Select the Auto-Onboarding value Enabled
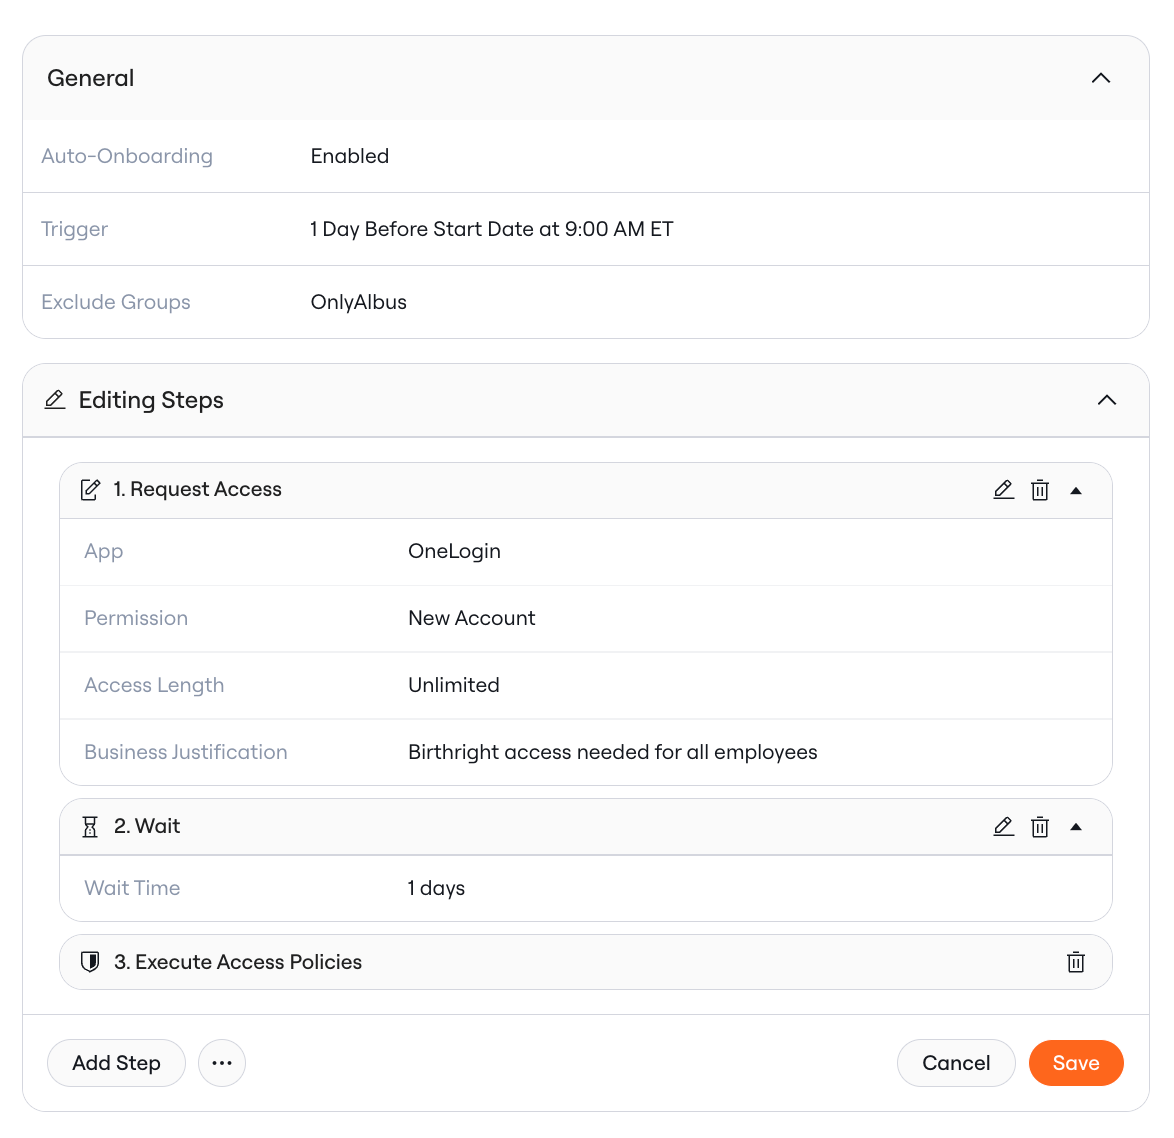Image resolution: width=1174 pixels, height=1138 pixels. (x=350, y=156)
